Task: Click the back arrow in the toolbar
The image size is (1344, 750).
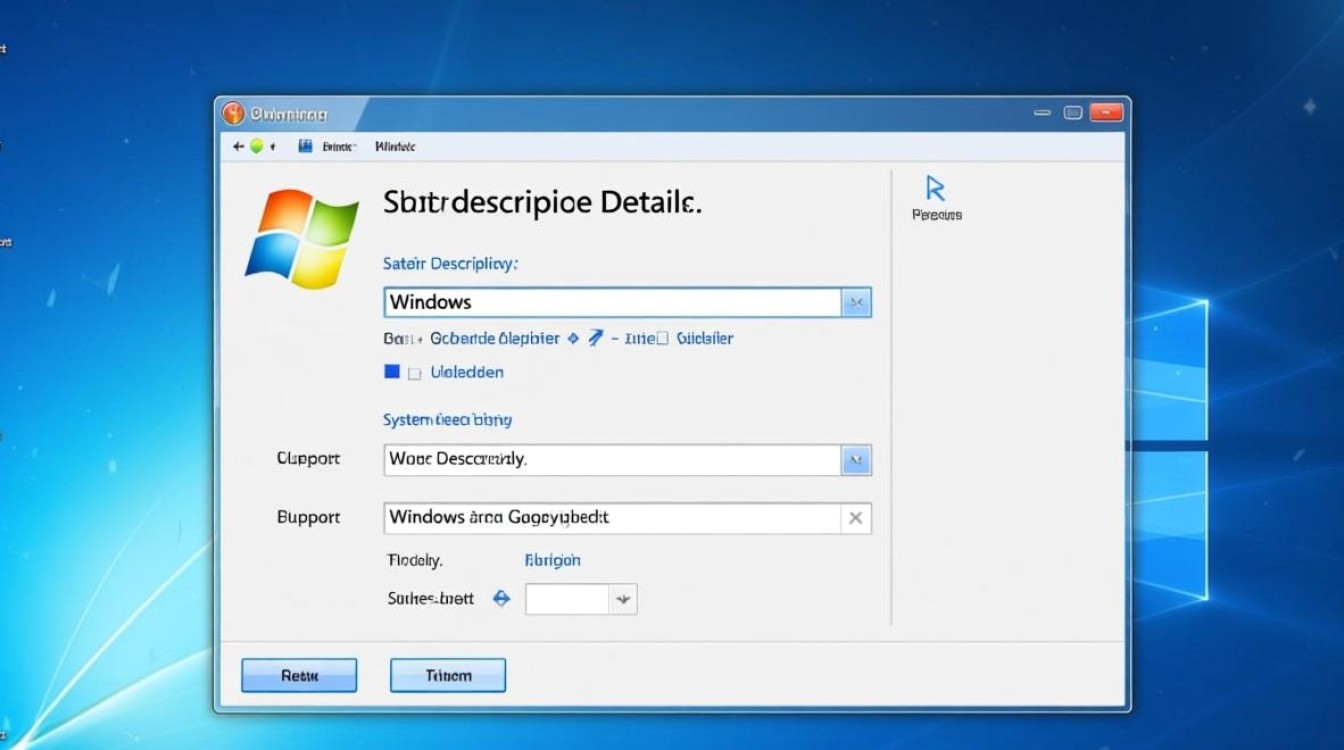Action: coord(238,146)
